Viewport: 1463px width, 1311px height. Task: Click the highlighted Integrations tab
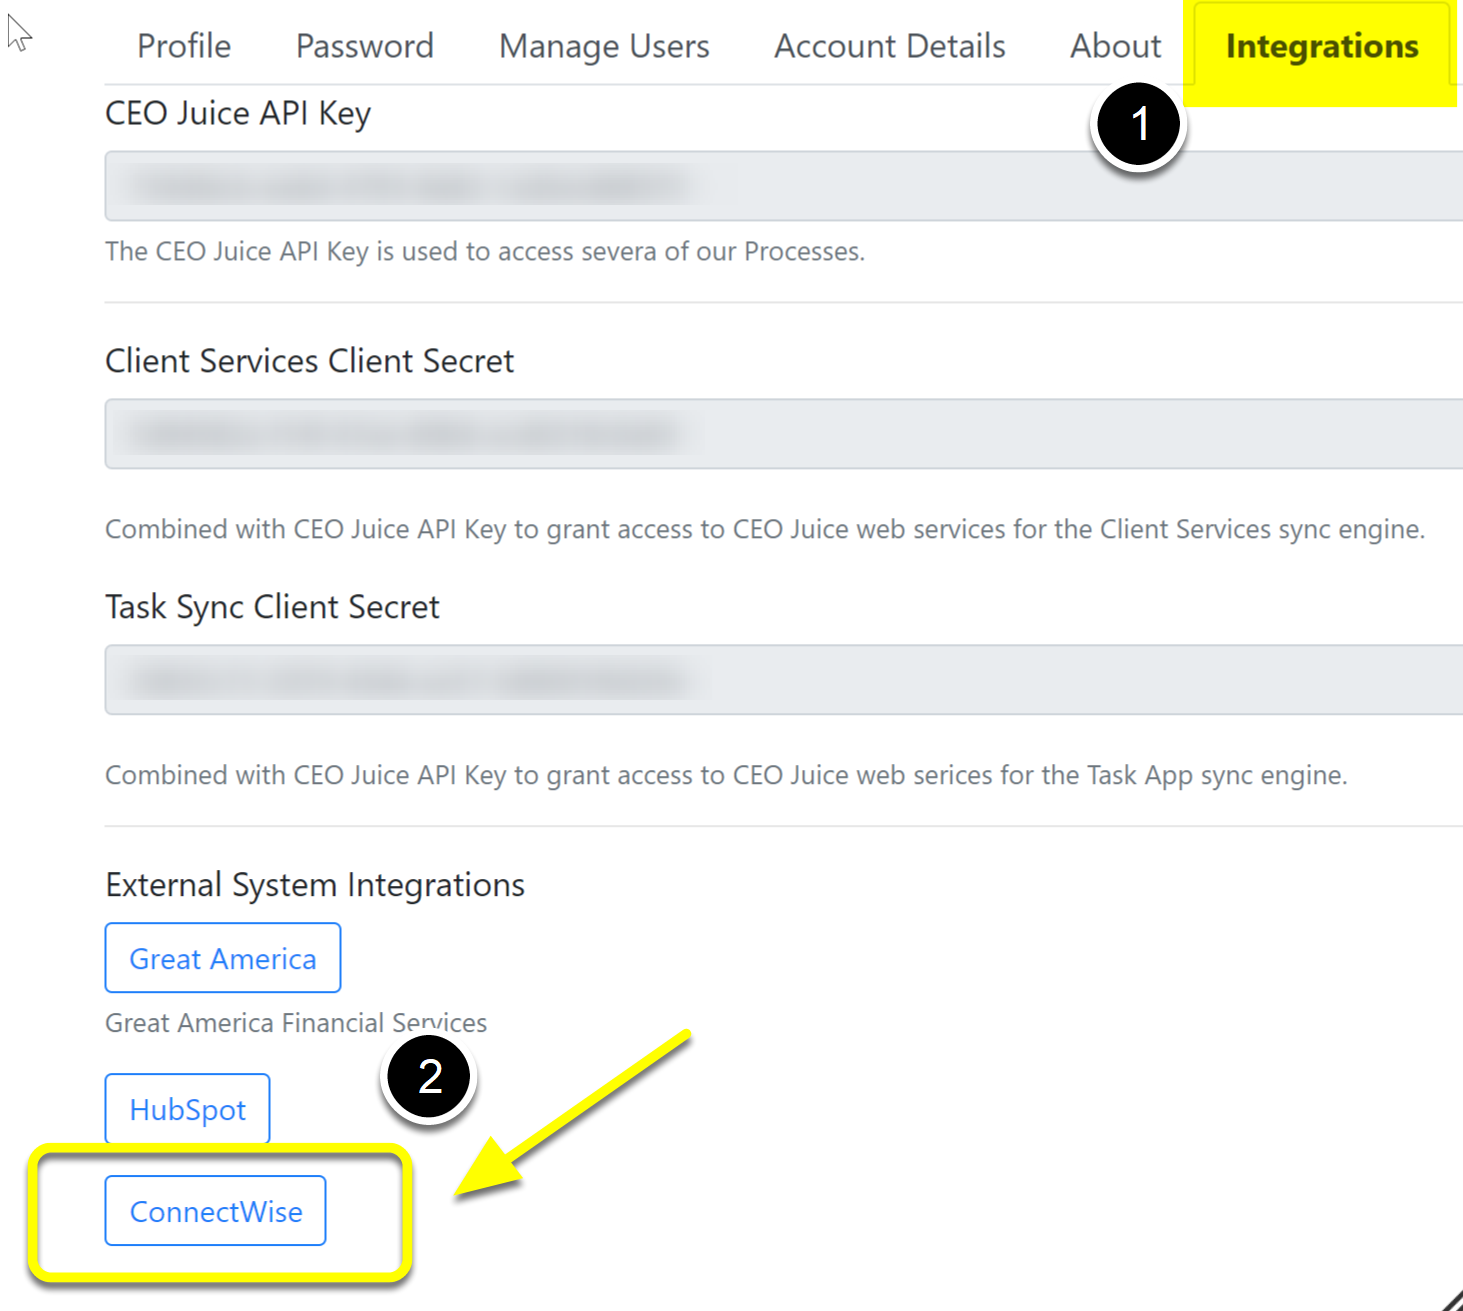point(1321,46)
